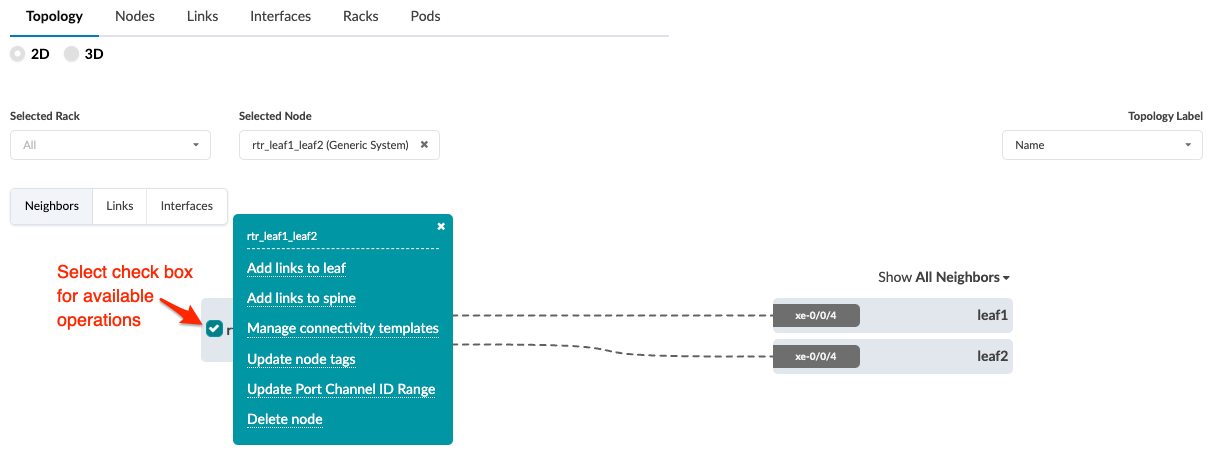This screenshot has width=1210, height=455.
Task: Clear the selected node rtr_leaf1_leaf2
Action: point(424,145)
